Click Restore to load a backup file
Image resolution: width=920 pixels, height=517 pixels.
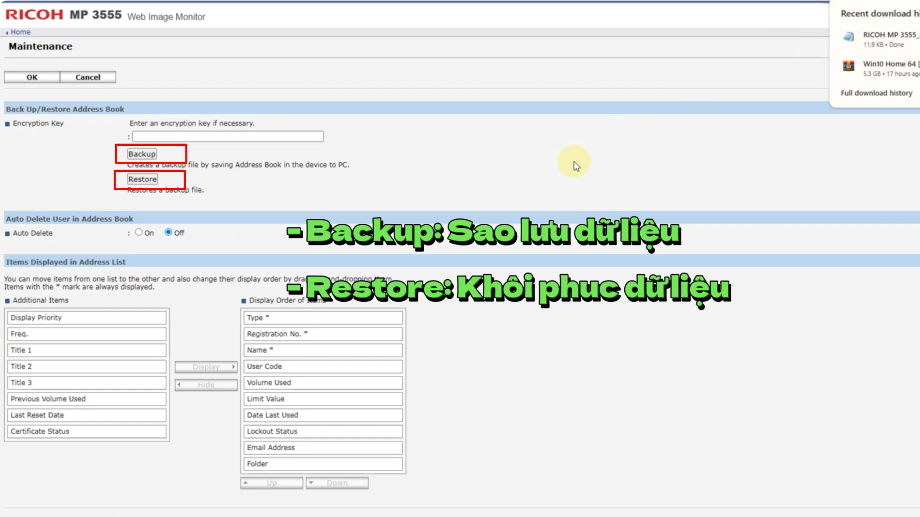(142, 179)
